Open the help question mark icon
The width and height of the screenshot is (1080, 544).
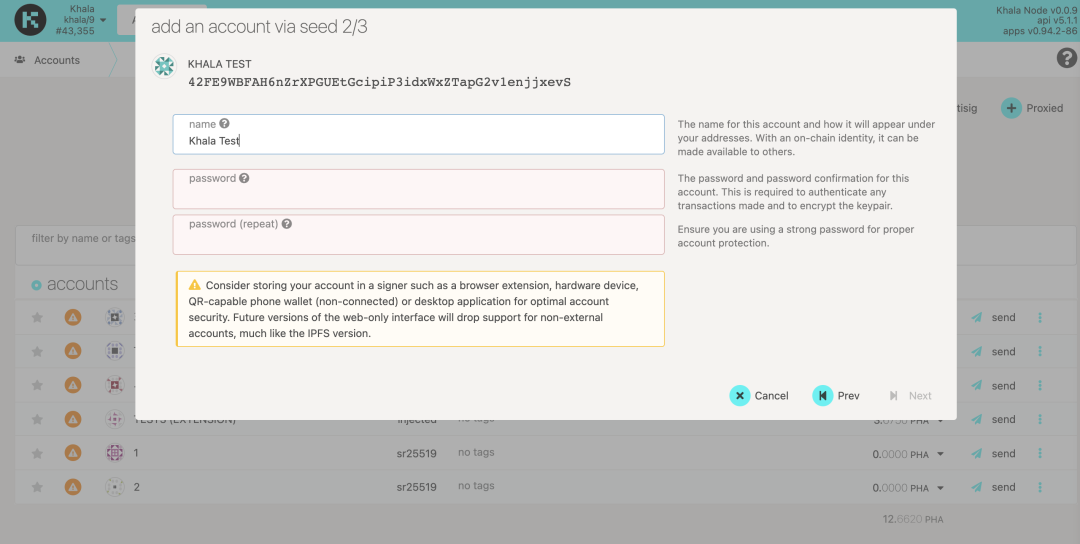pyautogui.click(x=1067, y=58)
